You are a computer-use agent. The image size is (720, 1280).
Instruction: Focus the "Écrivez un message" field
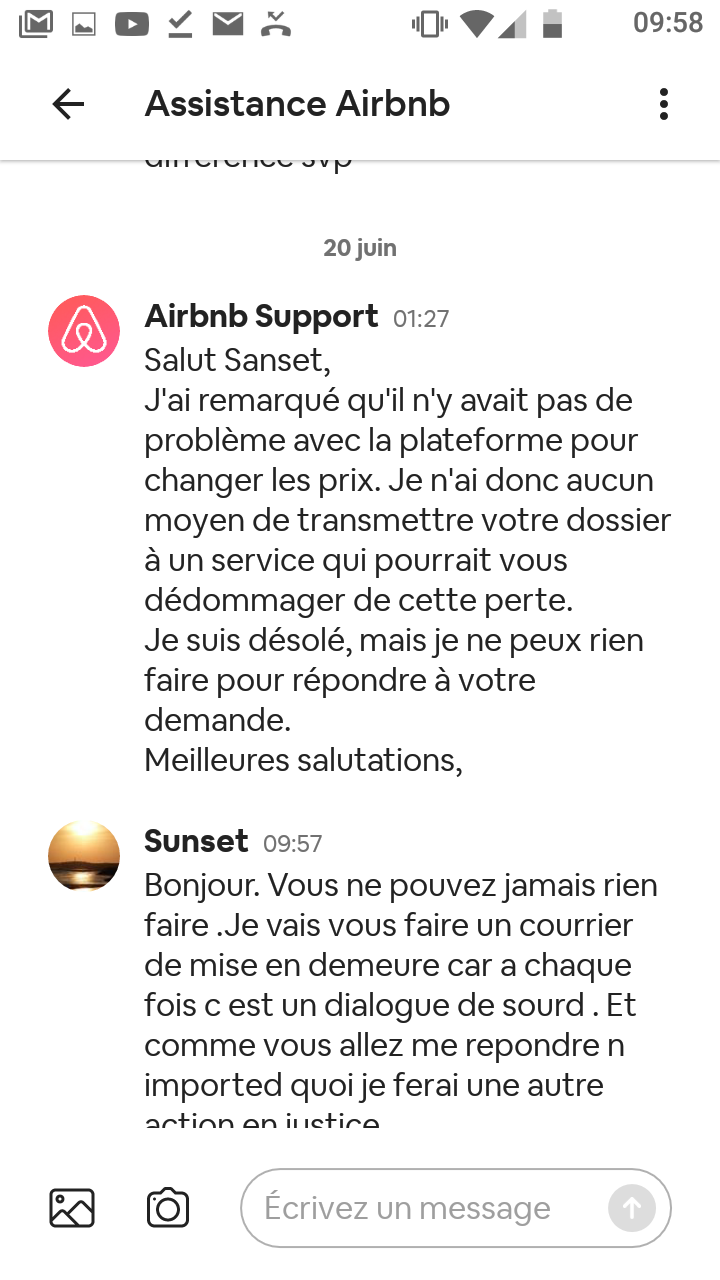(420, 1208)
